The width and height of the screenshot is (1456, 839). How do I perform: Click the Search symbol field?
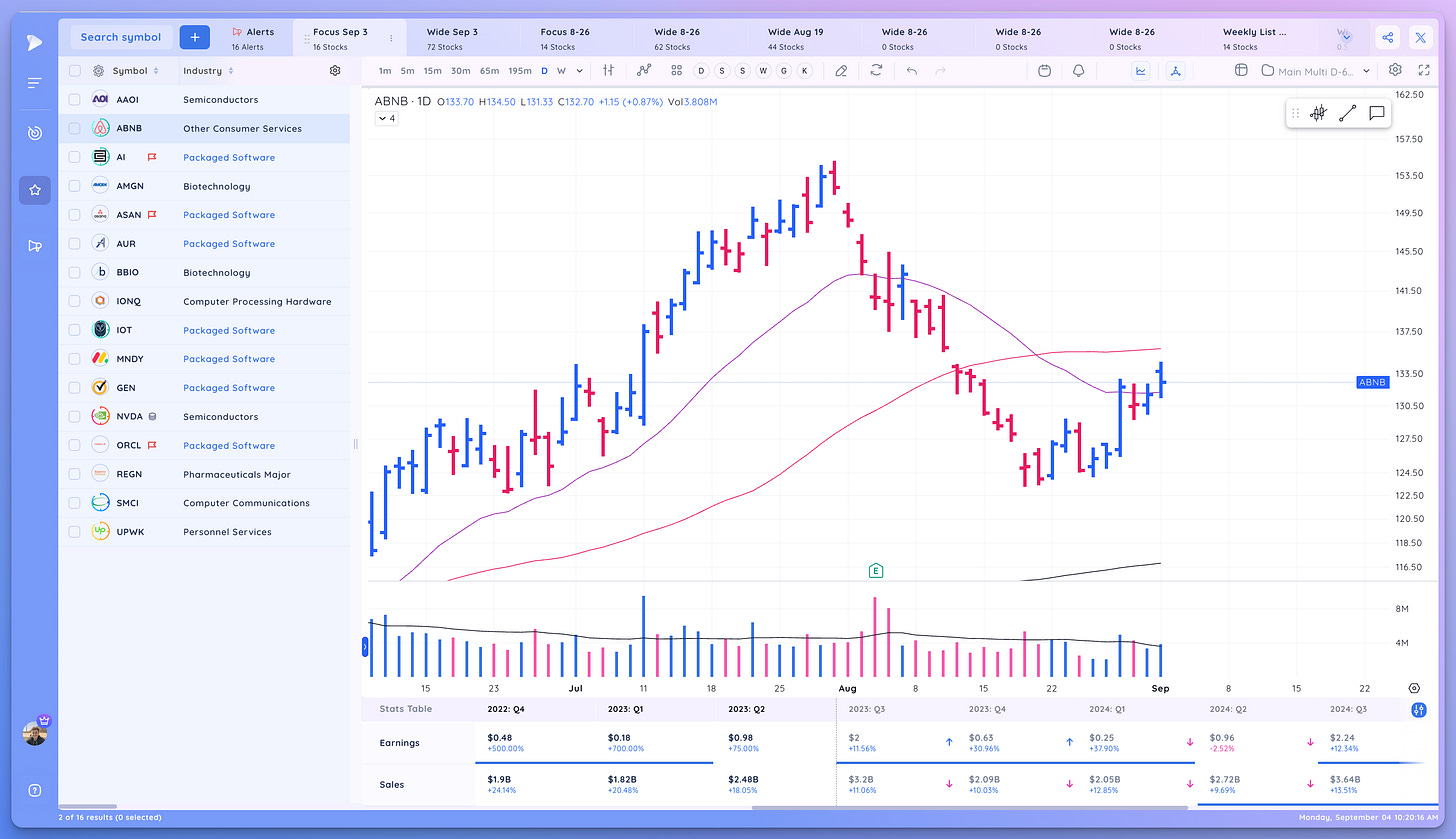pos(121,37)
